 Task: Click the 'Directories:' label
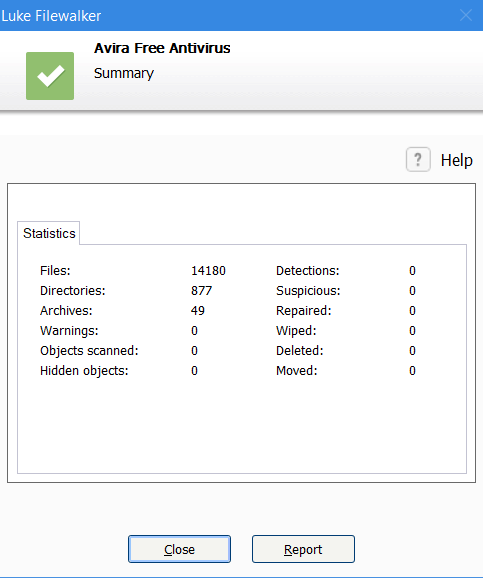point(73,291)
